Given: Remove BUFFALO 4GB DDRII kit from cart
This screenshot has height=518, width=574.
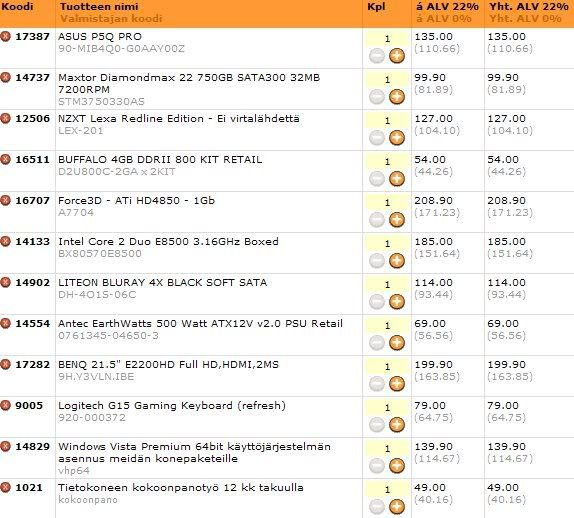Looking at the screenshot, I should [5, 160].
